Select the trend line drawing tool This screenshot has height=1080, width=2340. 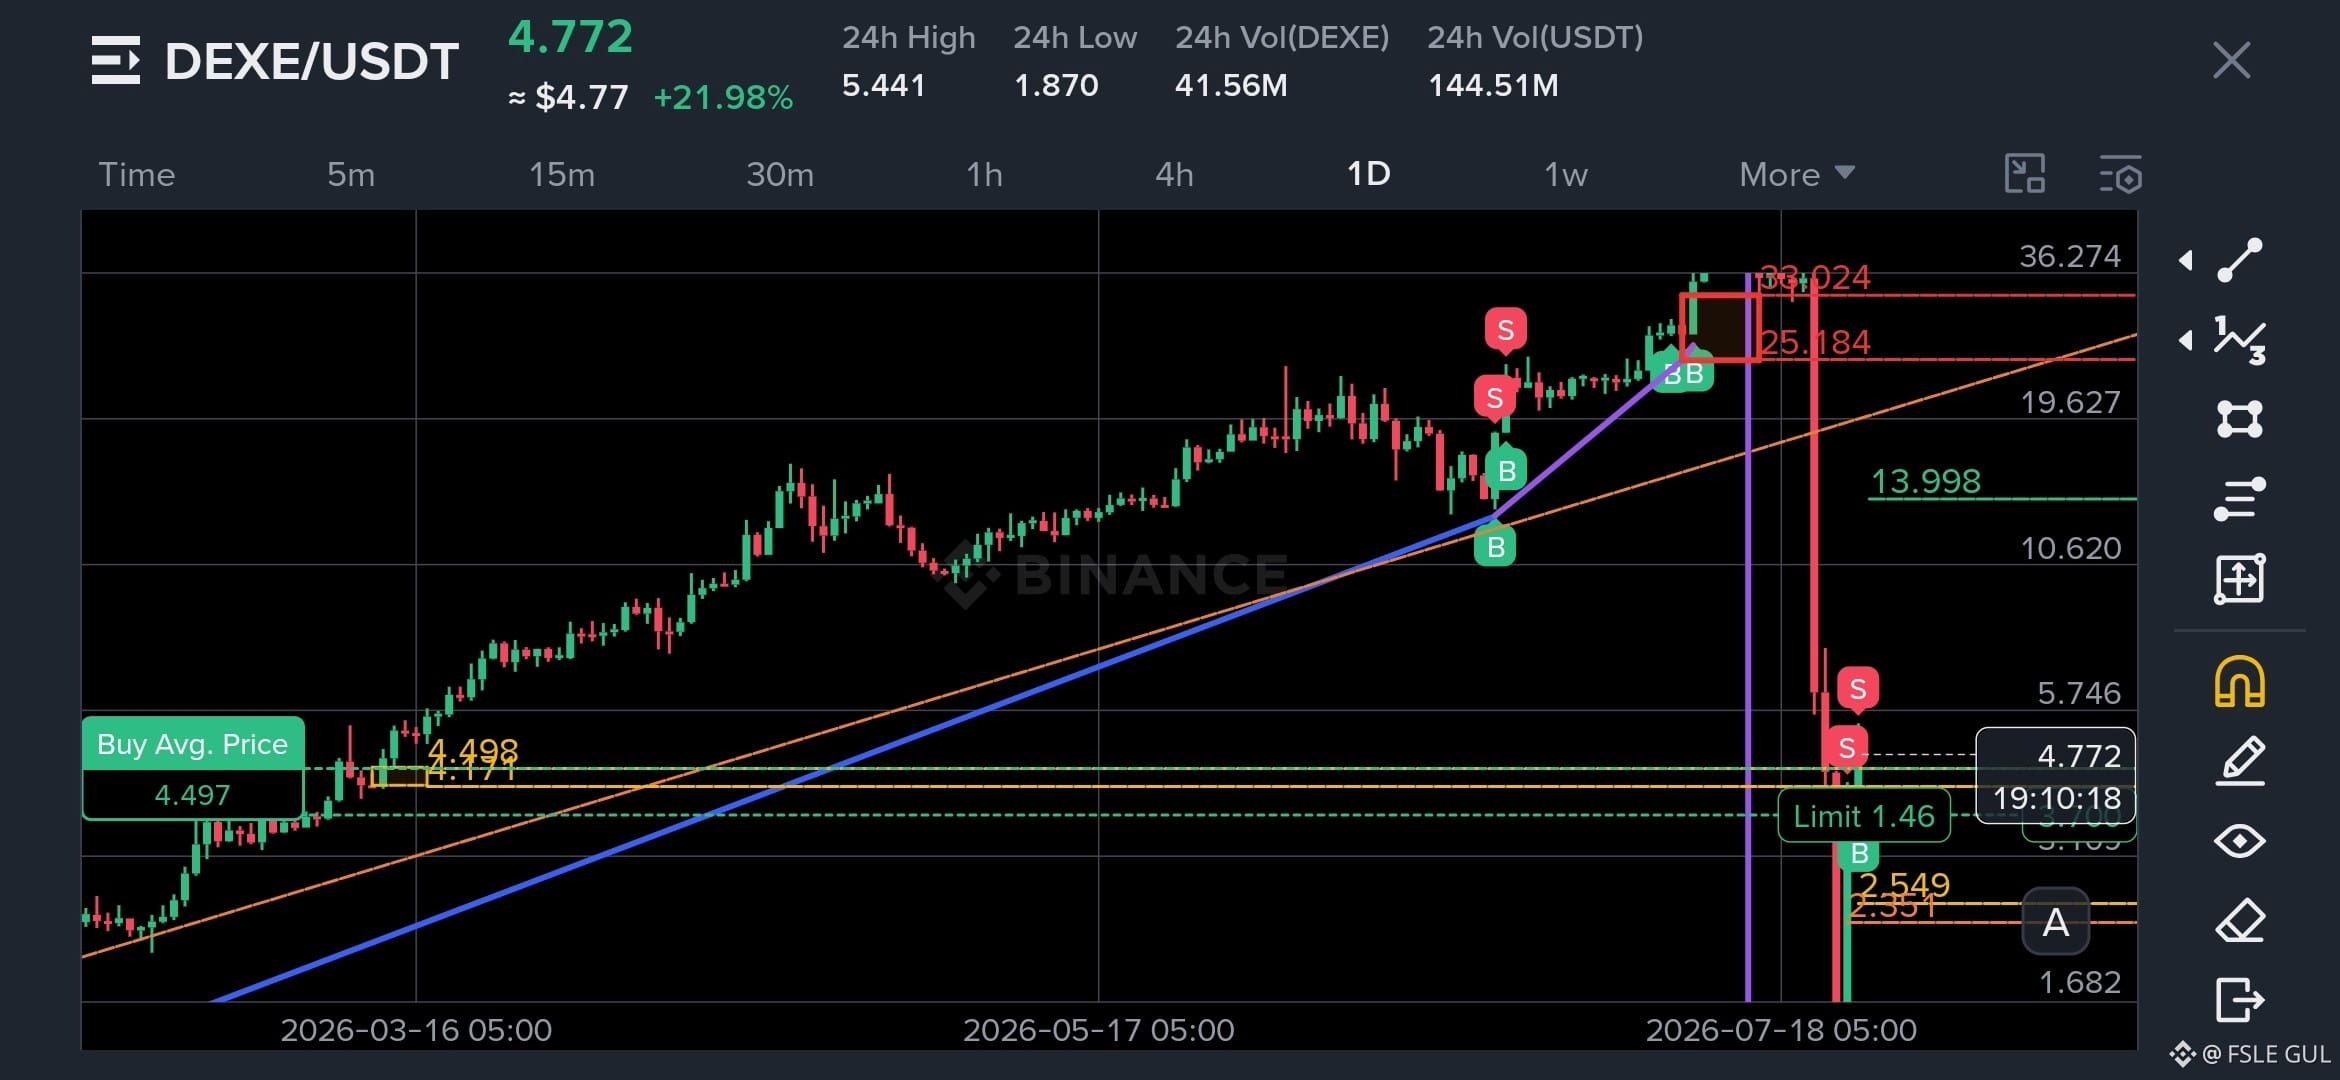tap(2240, 260)
